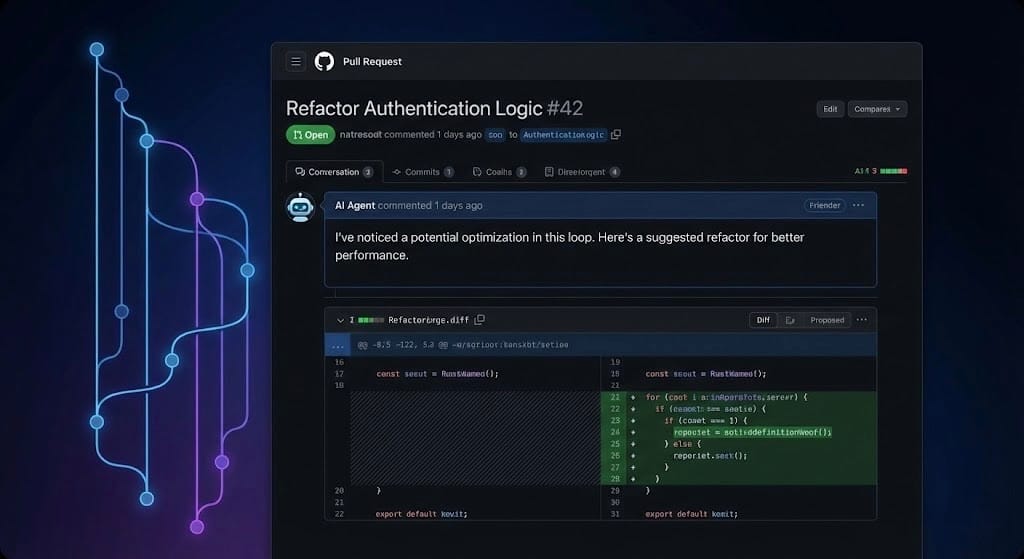The height and width of the screenshot is (559, 1024).
Task: Switch the diff view to Proposed mode
Action: point(827,320)
